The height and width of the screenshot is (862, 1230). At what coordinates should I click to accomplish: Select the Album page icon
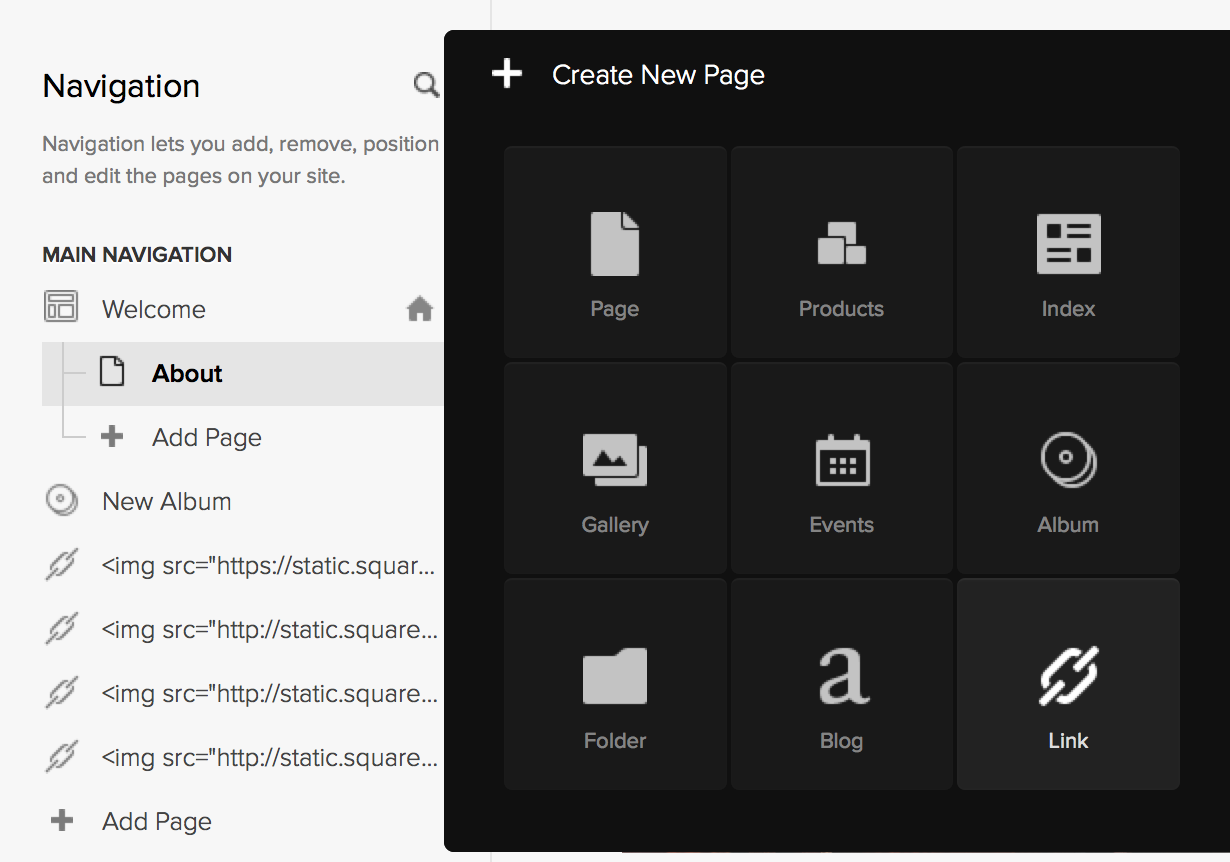coord(1068,468)
